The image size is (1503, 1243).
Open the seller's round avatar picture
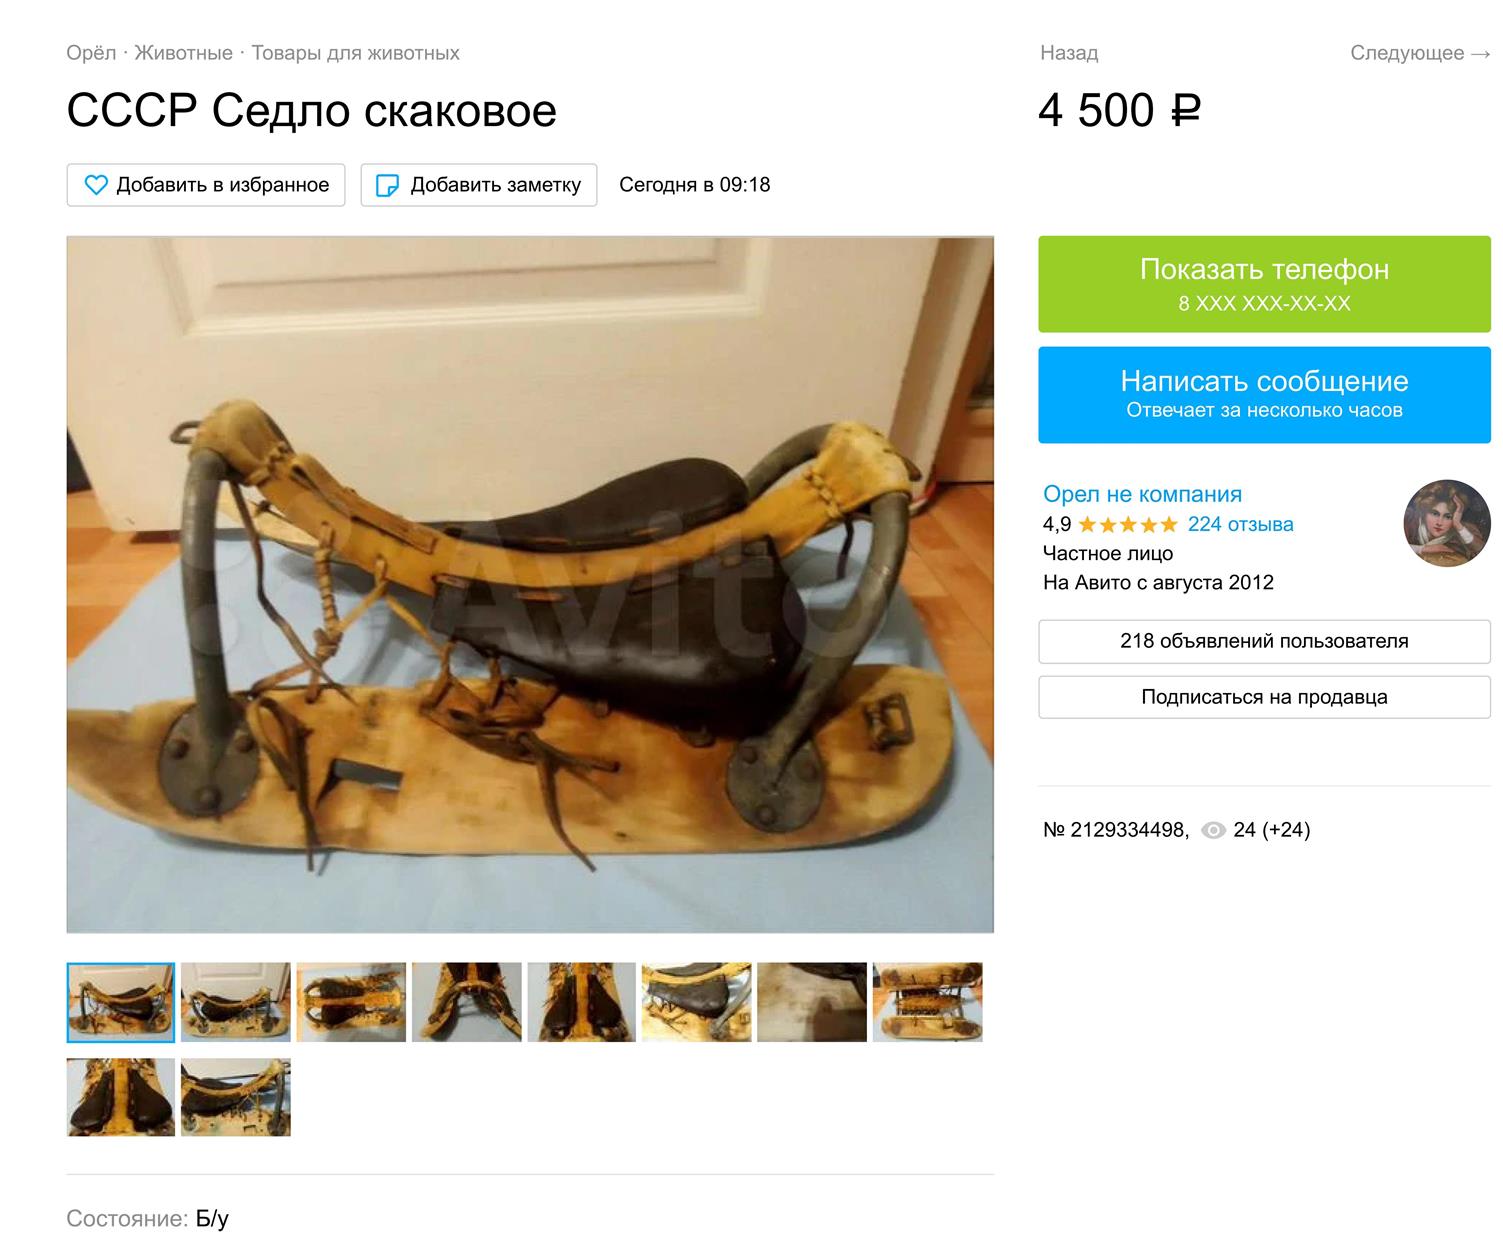tap(1447, 524)
